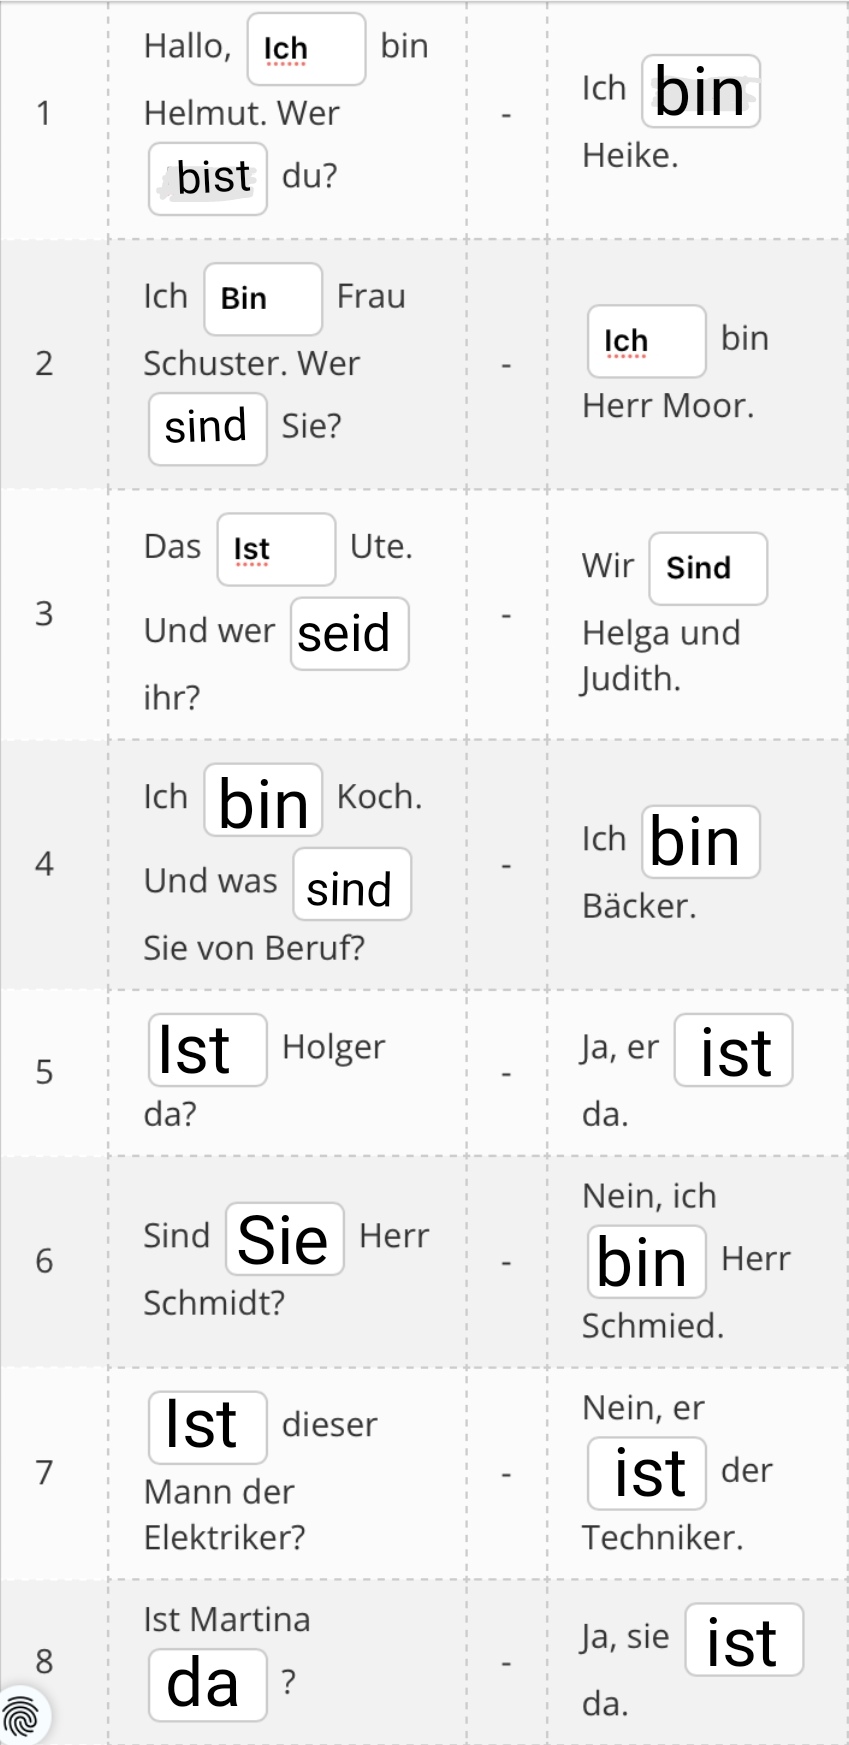The height and width of the screenshot is (1745, 849).
Task: Select the 'seid' field after 'Und wer'
Action: click(350, 633)
